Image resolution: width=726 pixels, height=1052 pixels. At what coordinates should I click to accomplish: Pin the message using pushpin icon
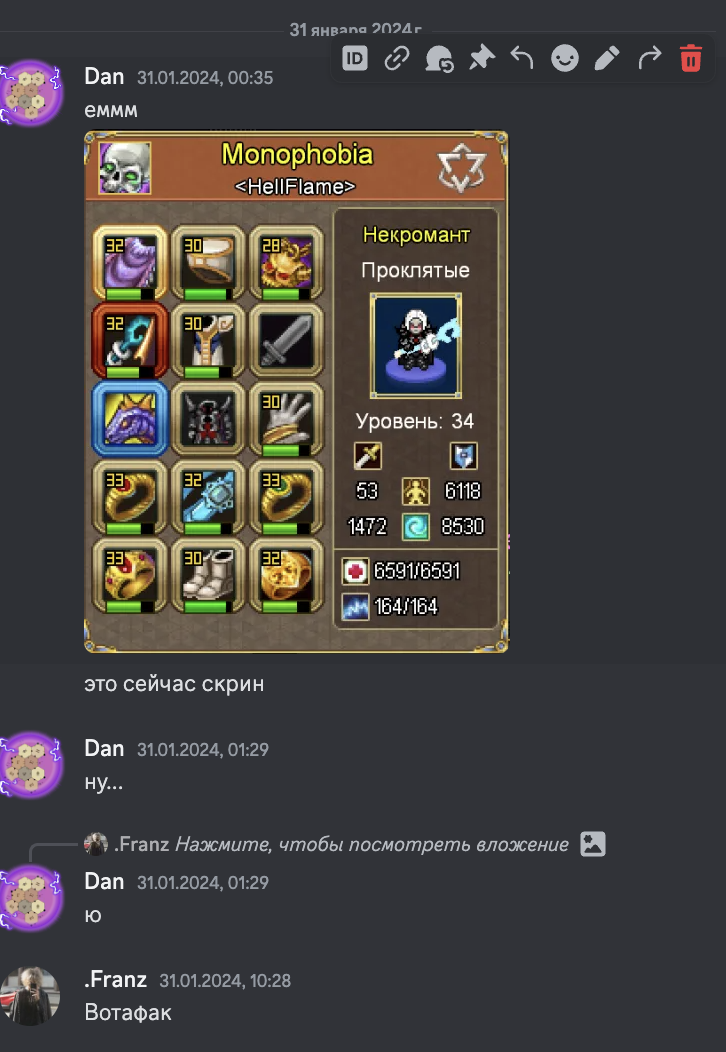point(481,58)
